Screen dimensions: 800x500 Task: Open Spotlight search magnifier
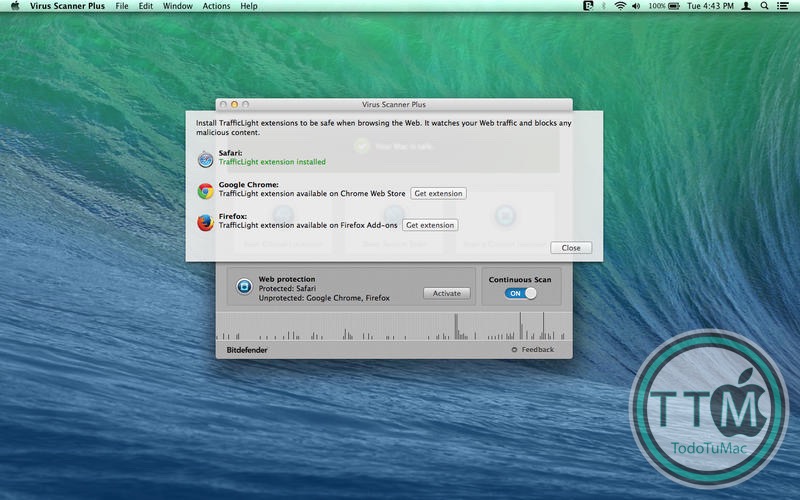tap(764, 6)
